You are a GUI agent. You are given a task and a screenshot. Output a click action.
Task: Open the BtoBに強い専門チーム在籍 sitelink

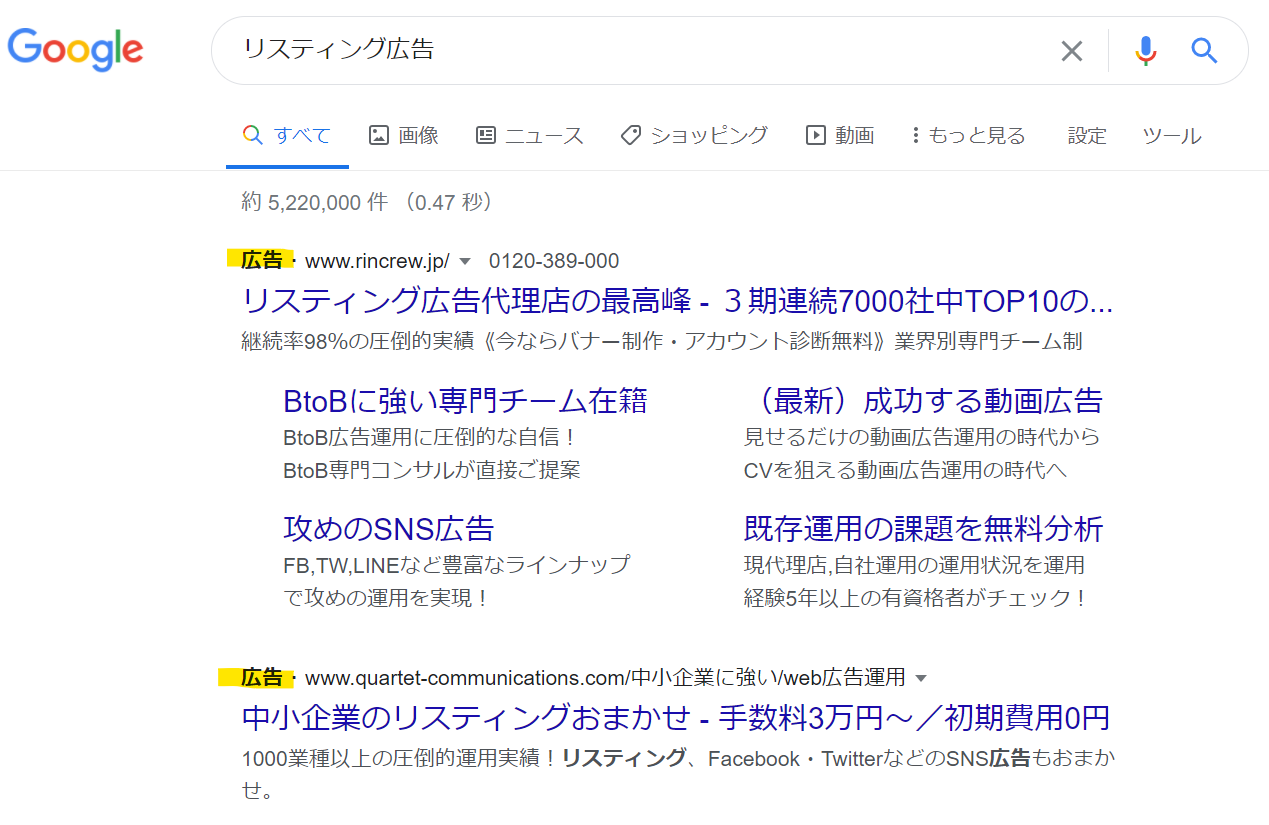pyautogui.click(x=465, y=401)
